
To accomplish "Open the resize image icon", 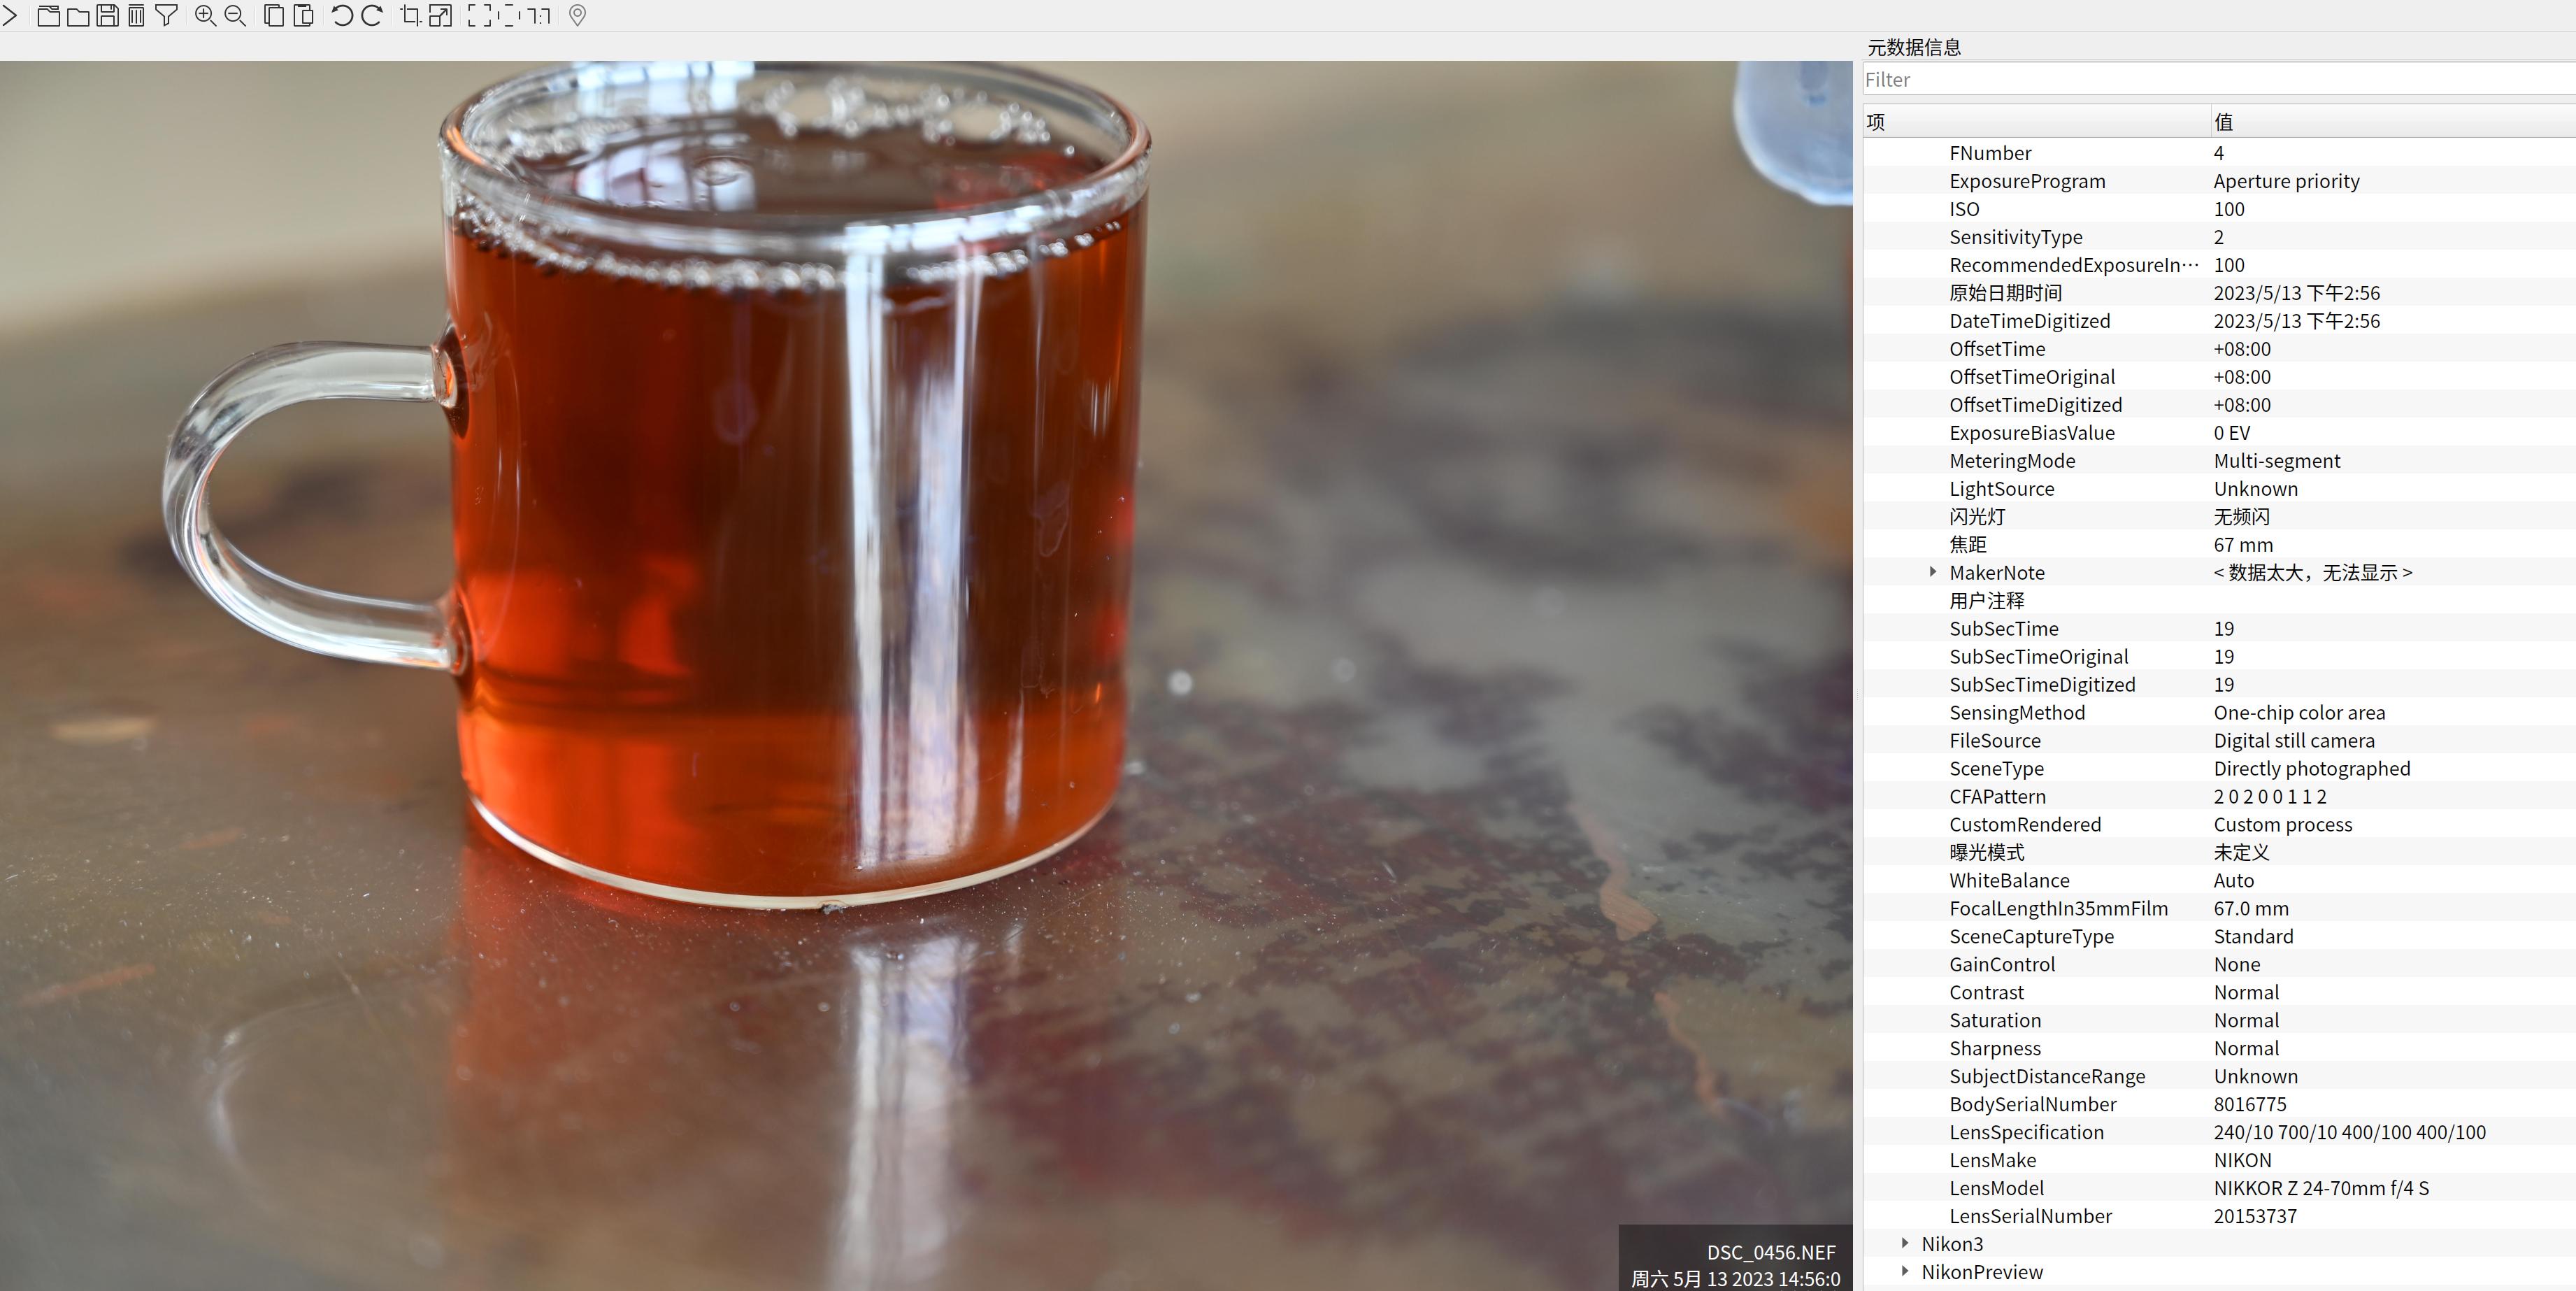I will 440,15.
